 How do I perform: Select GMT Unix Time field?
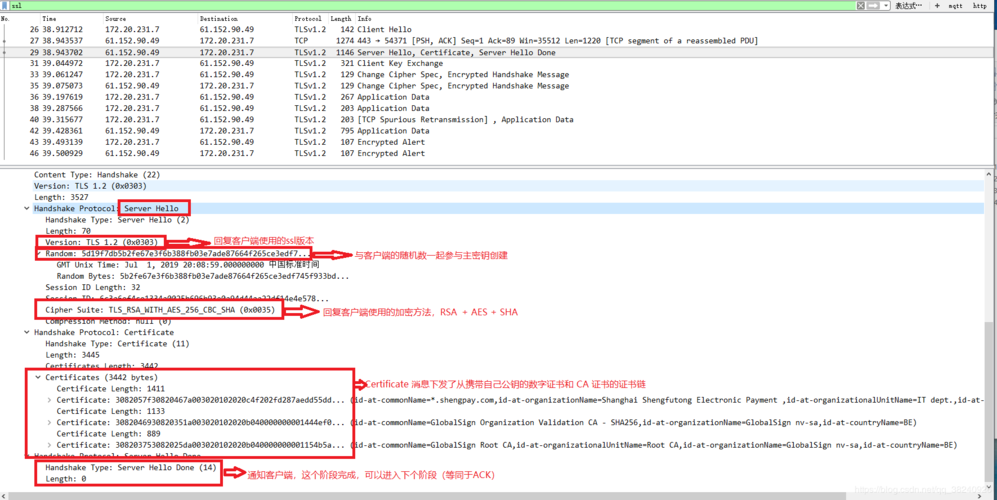click(x=188, y=265)
